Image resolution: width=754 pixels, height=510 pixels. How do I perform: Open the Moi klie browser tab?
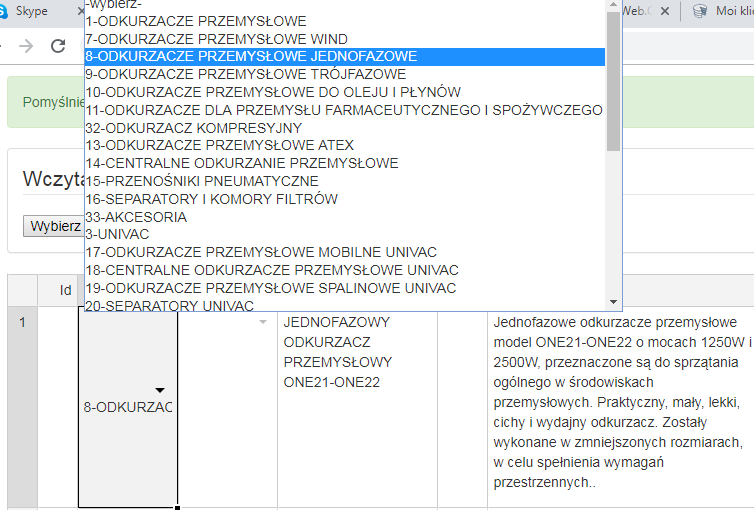tap(724, 11)
